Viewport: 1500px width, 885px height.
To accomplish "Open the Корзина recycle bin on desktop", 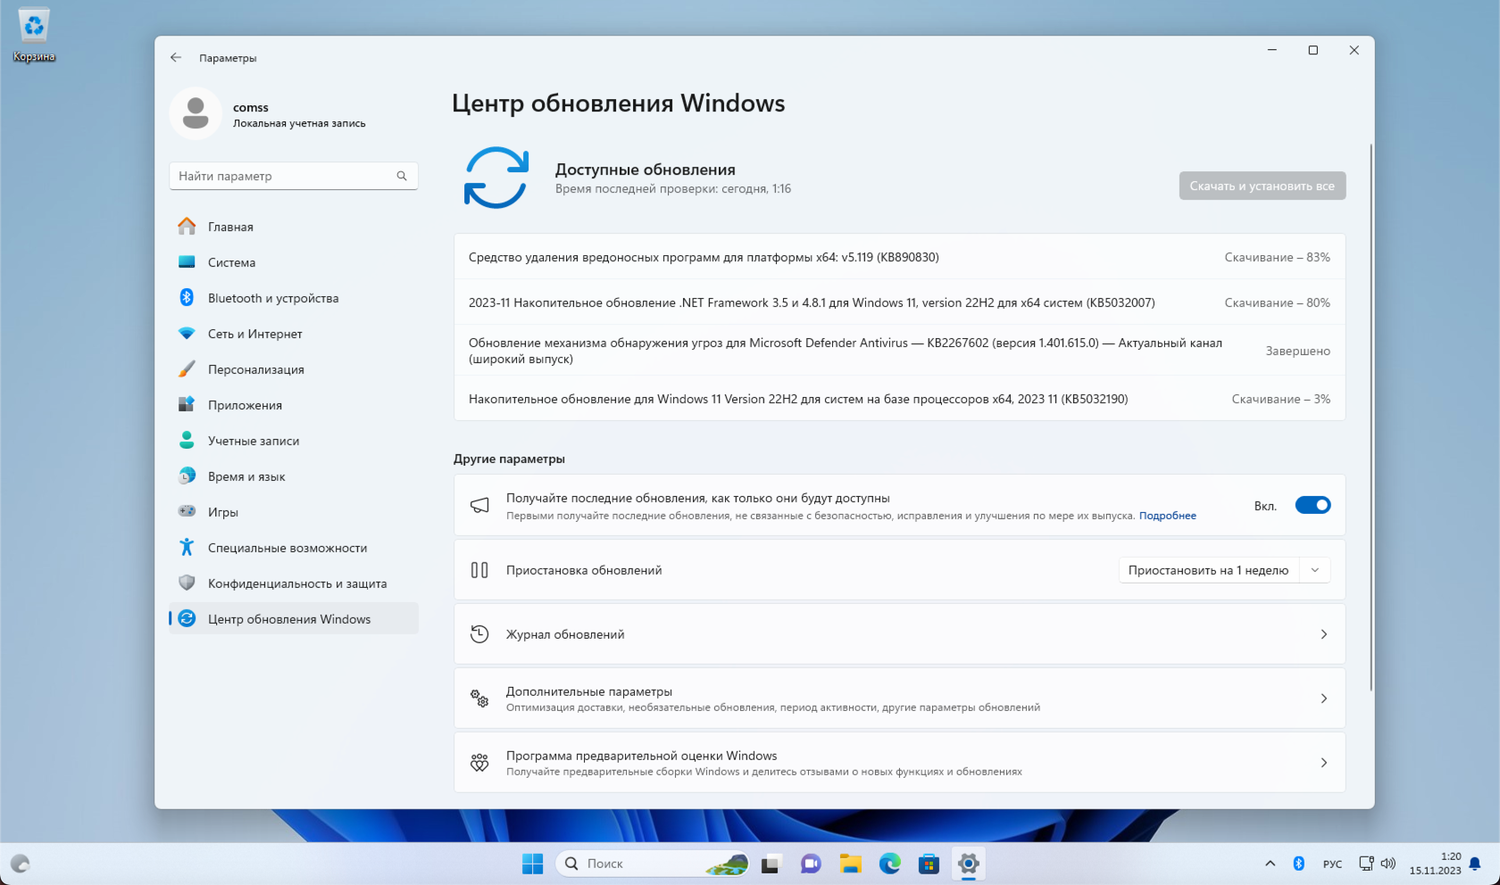I will click(x=34, y=34).
